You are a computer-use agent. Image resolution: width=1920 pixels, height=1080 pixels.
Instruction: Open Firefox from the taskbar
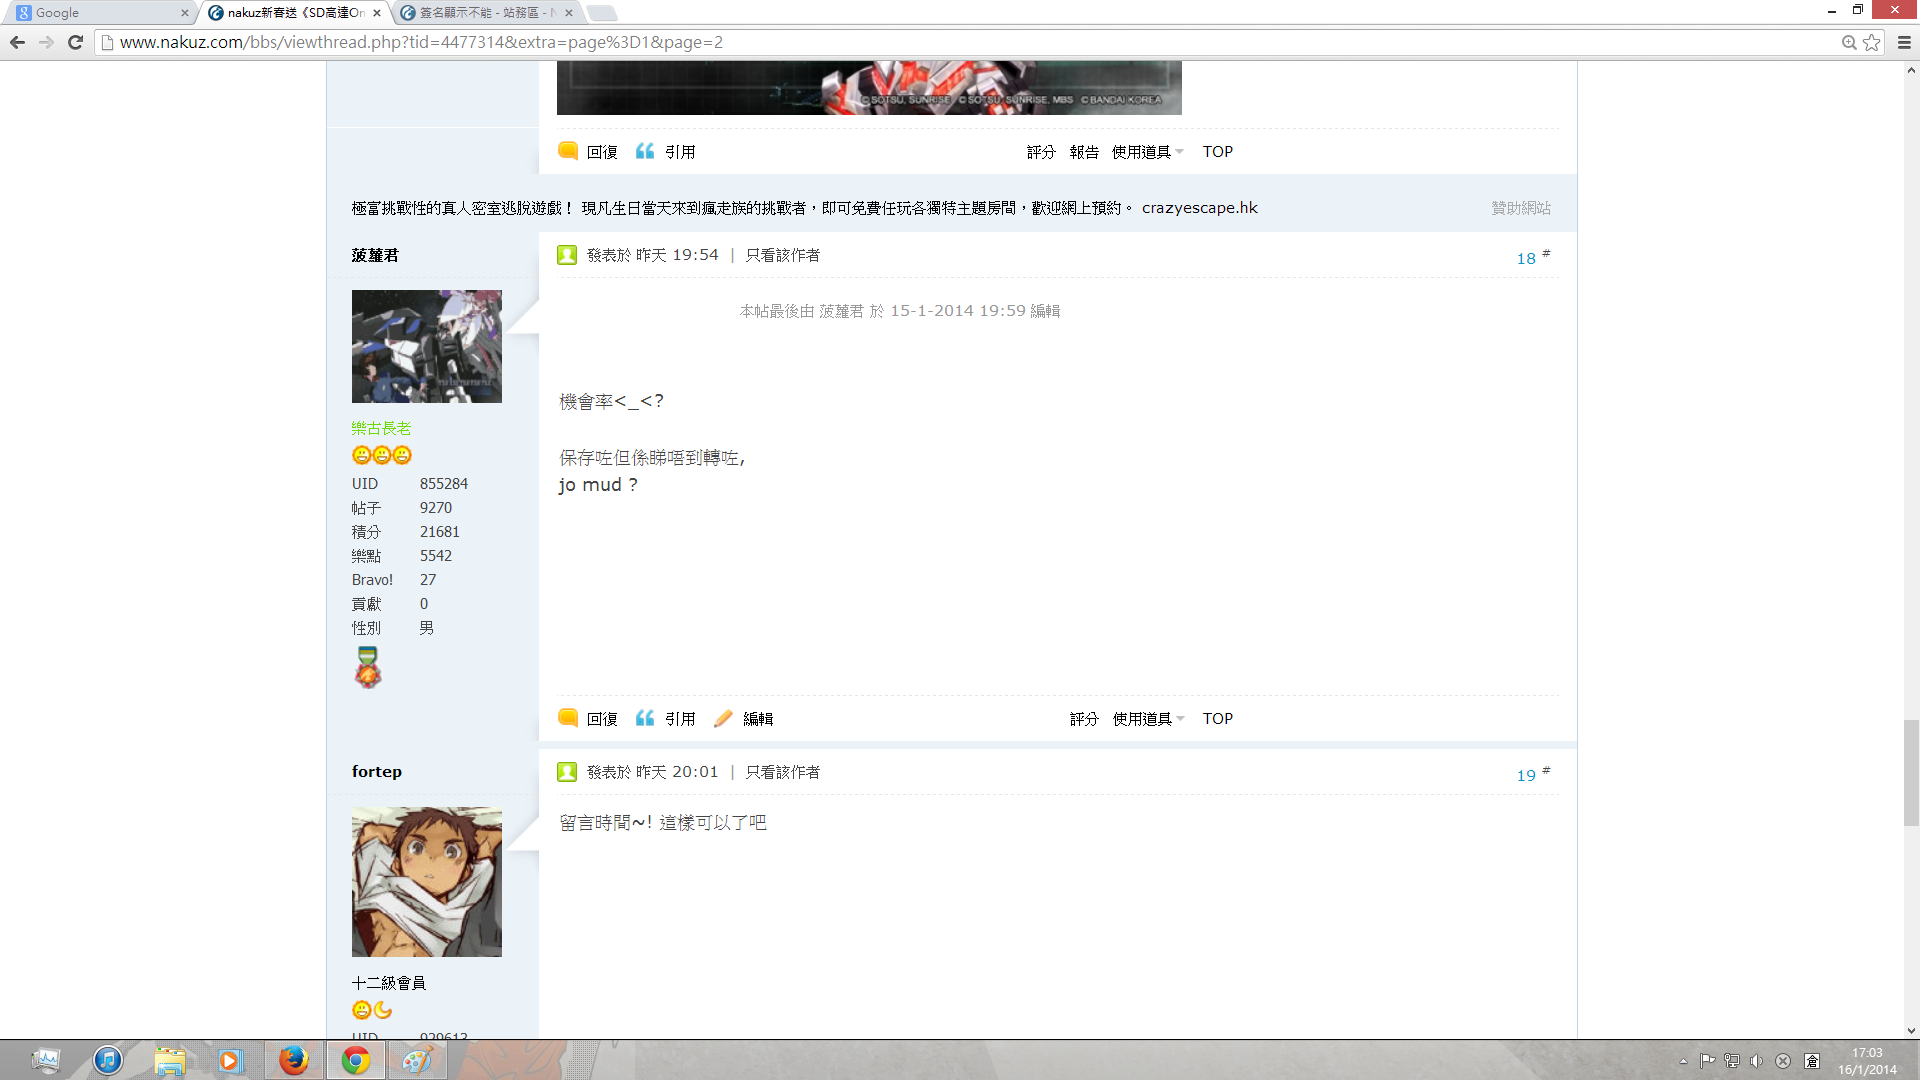pyautogui.click(x=293, y=1060)
